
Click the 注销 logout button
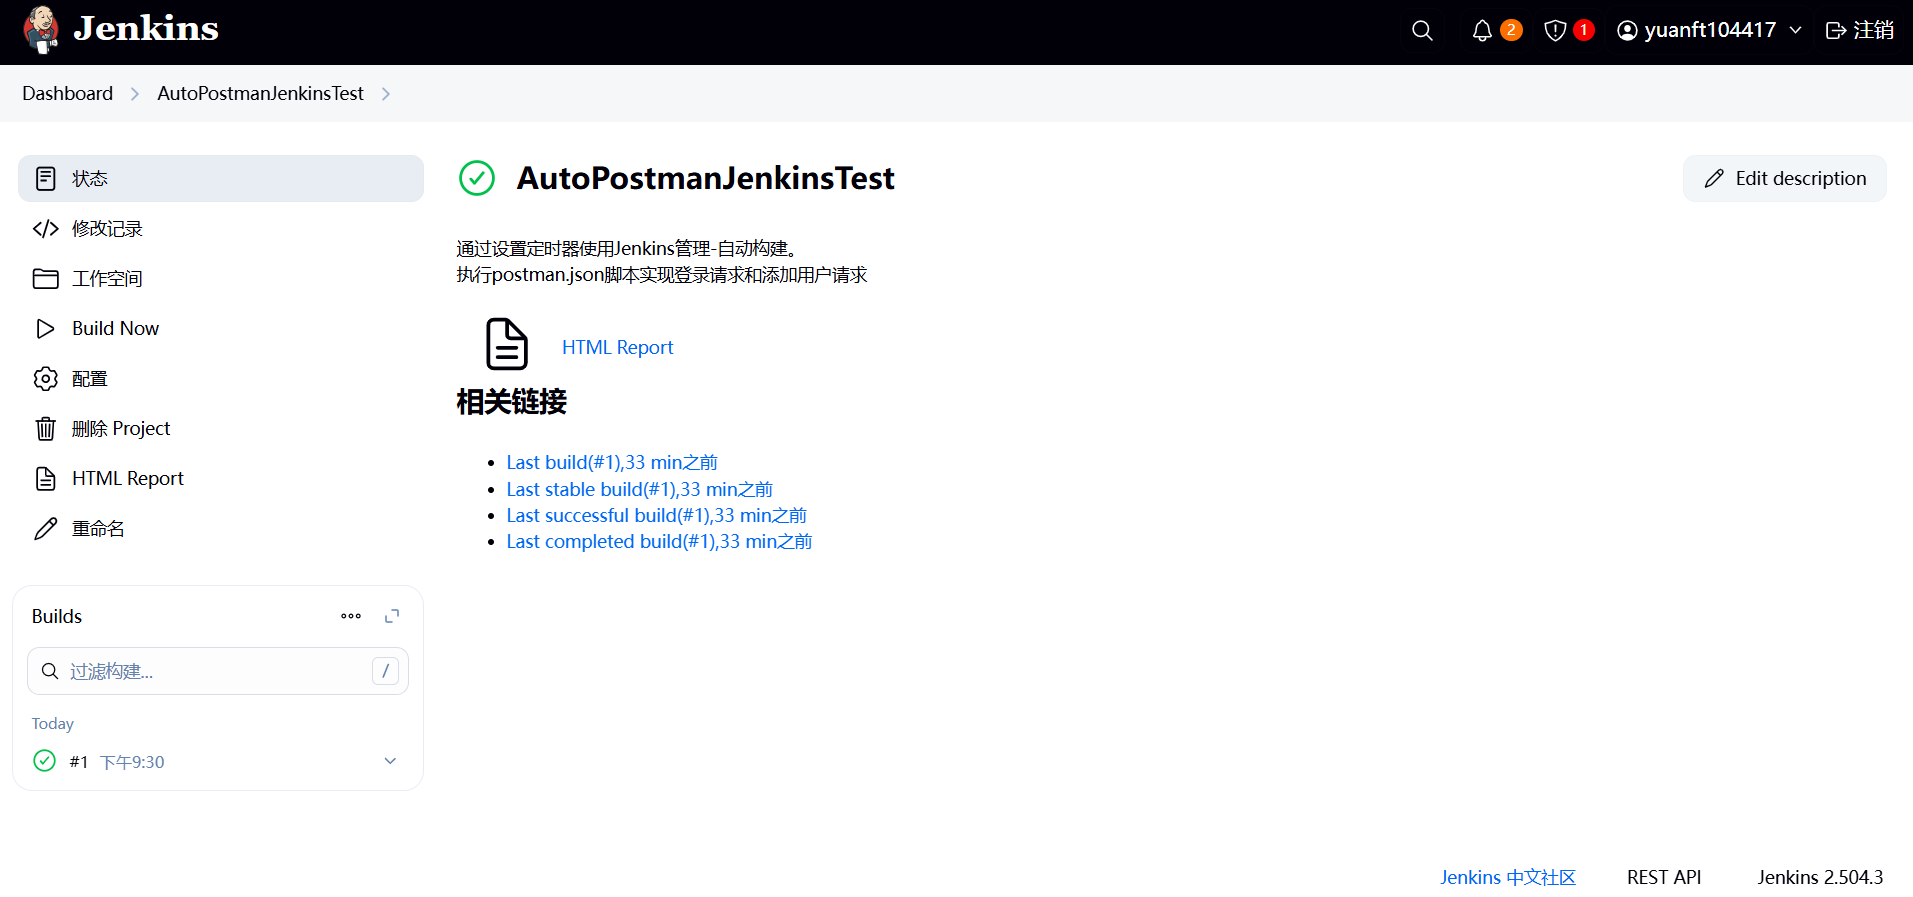[x=1860, y=30]
